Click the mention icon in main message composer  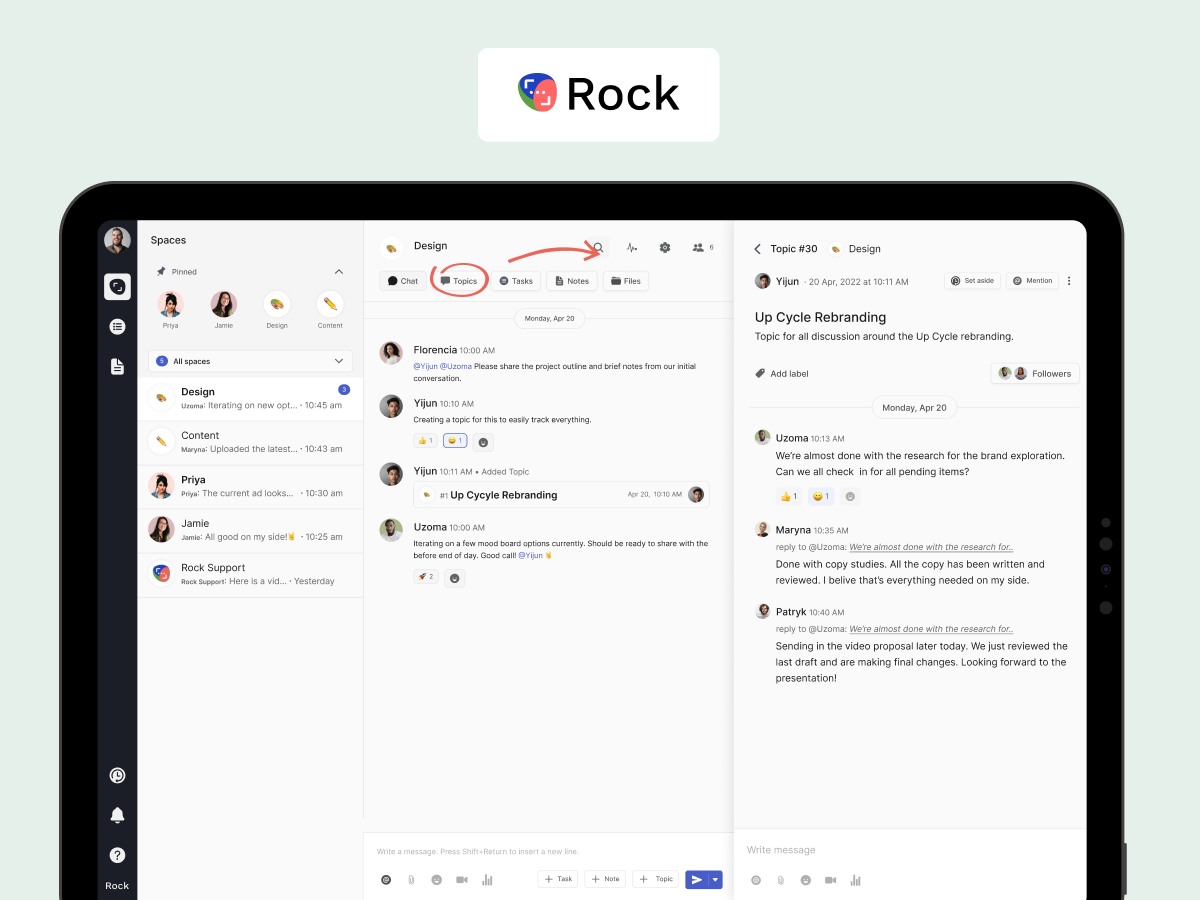(386, 880)
